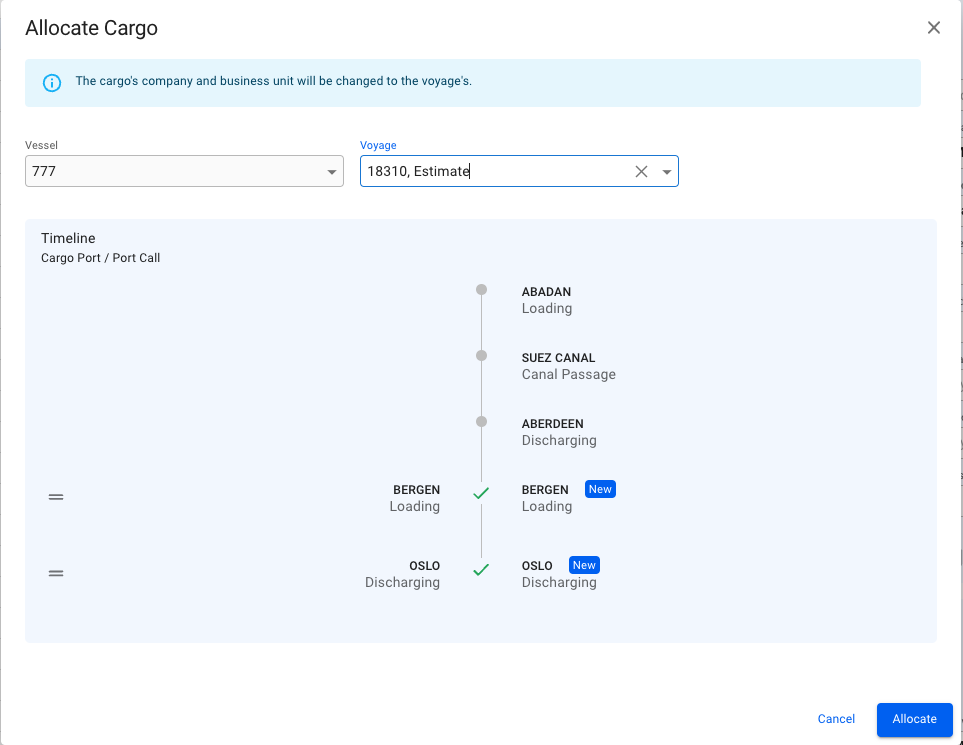Grab the drag handle for Oslo row

56,573
